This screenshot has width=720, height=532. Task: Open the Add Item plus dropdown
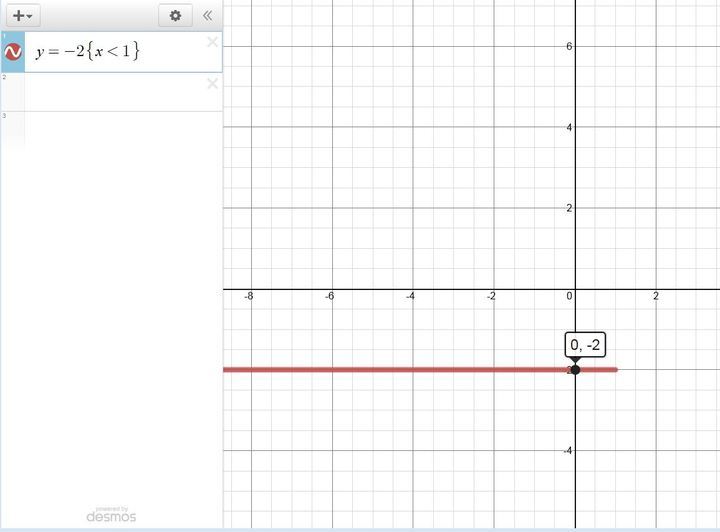[22, 16]
